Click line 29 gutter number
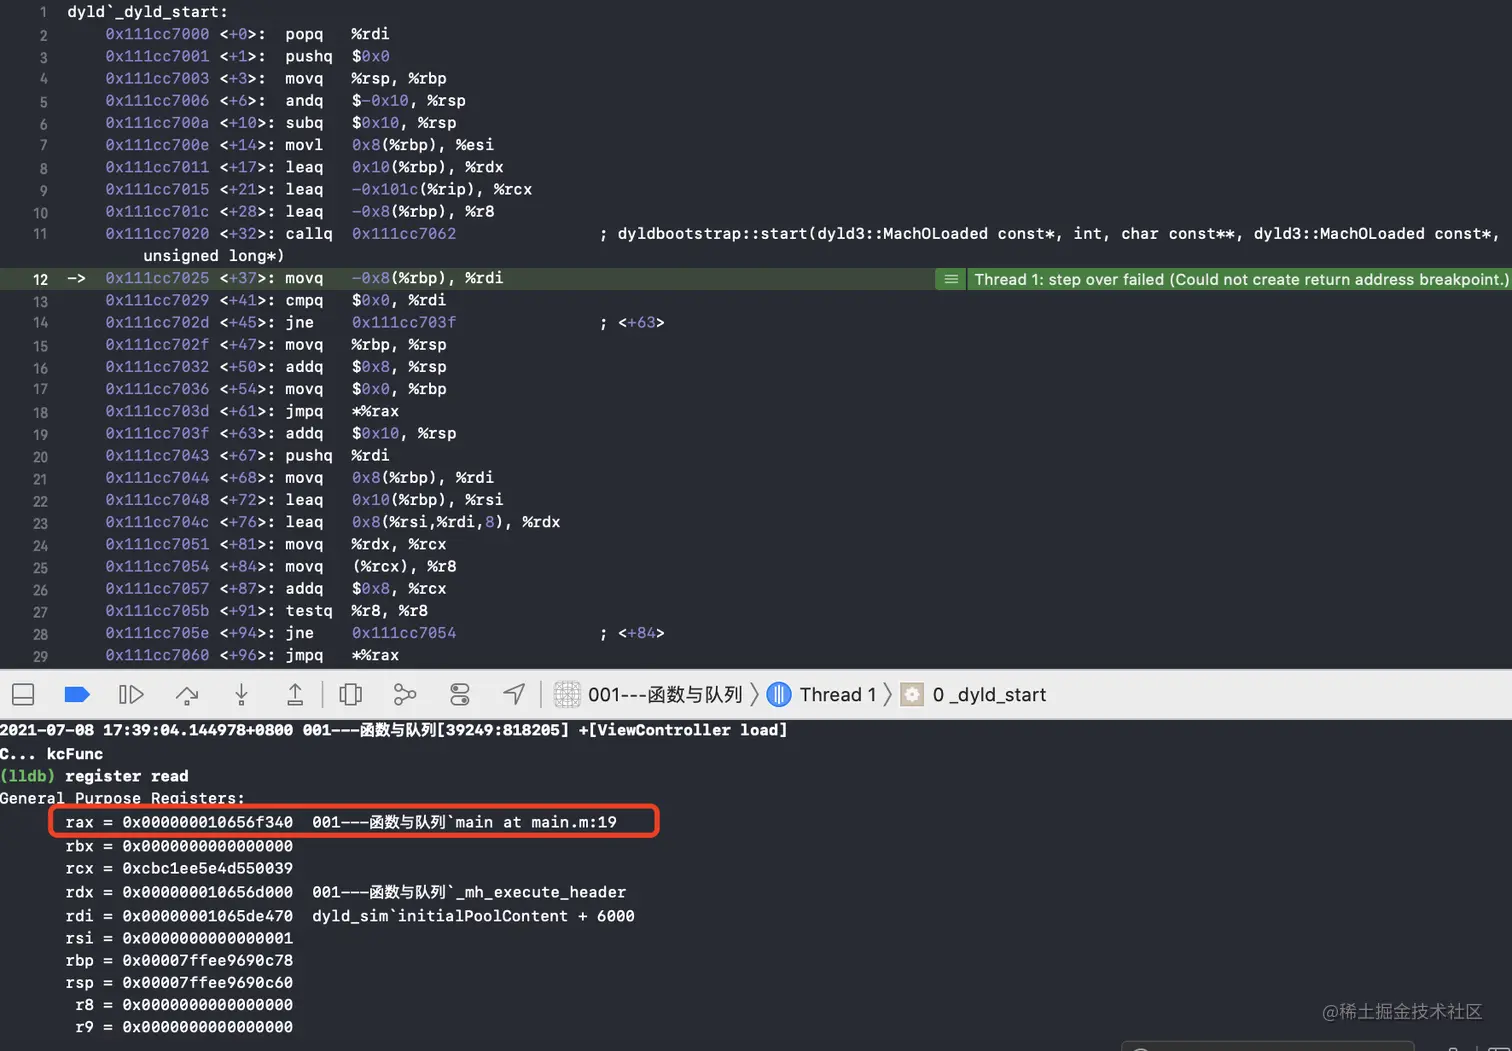 tap(40, 656)
